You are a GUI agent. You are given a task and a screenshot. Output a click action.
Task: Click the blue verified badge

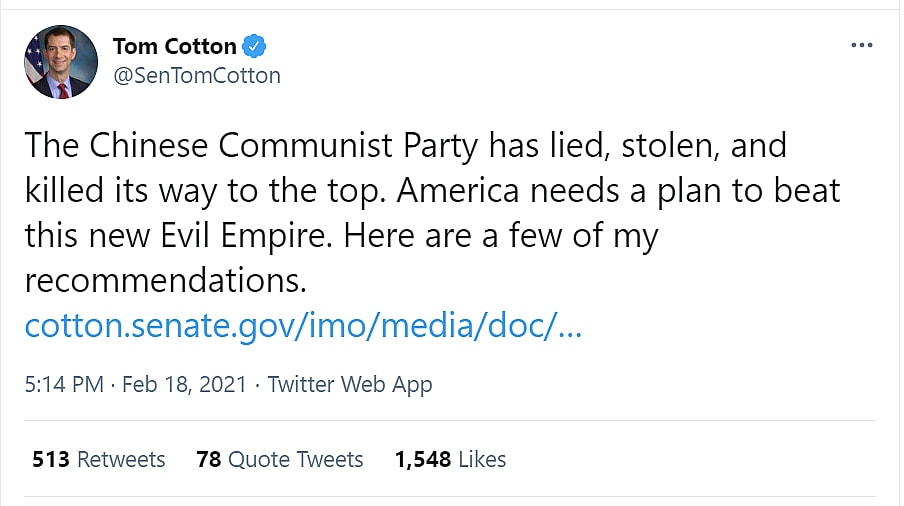256,46
